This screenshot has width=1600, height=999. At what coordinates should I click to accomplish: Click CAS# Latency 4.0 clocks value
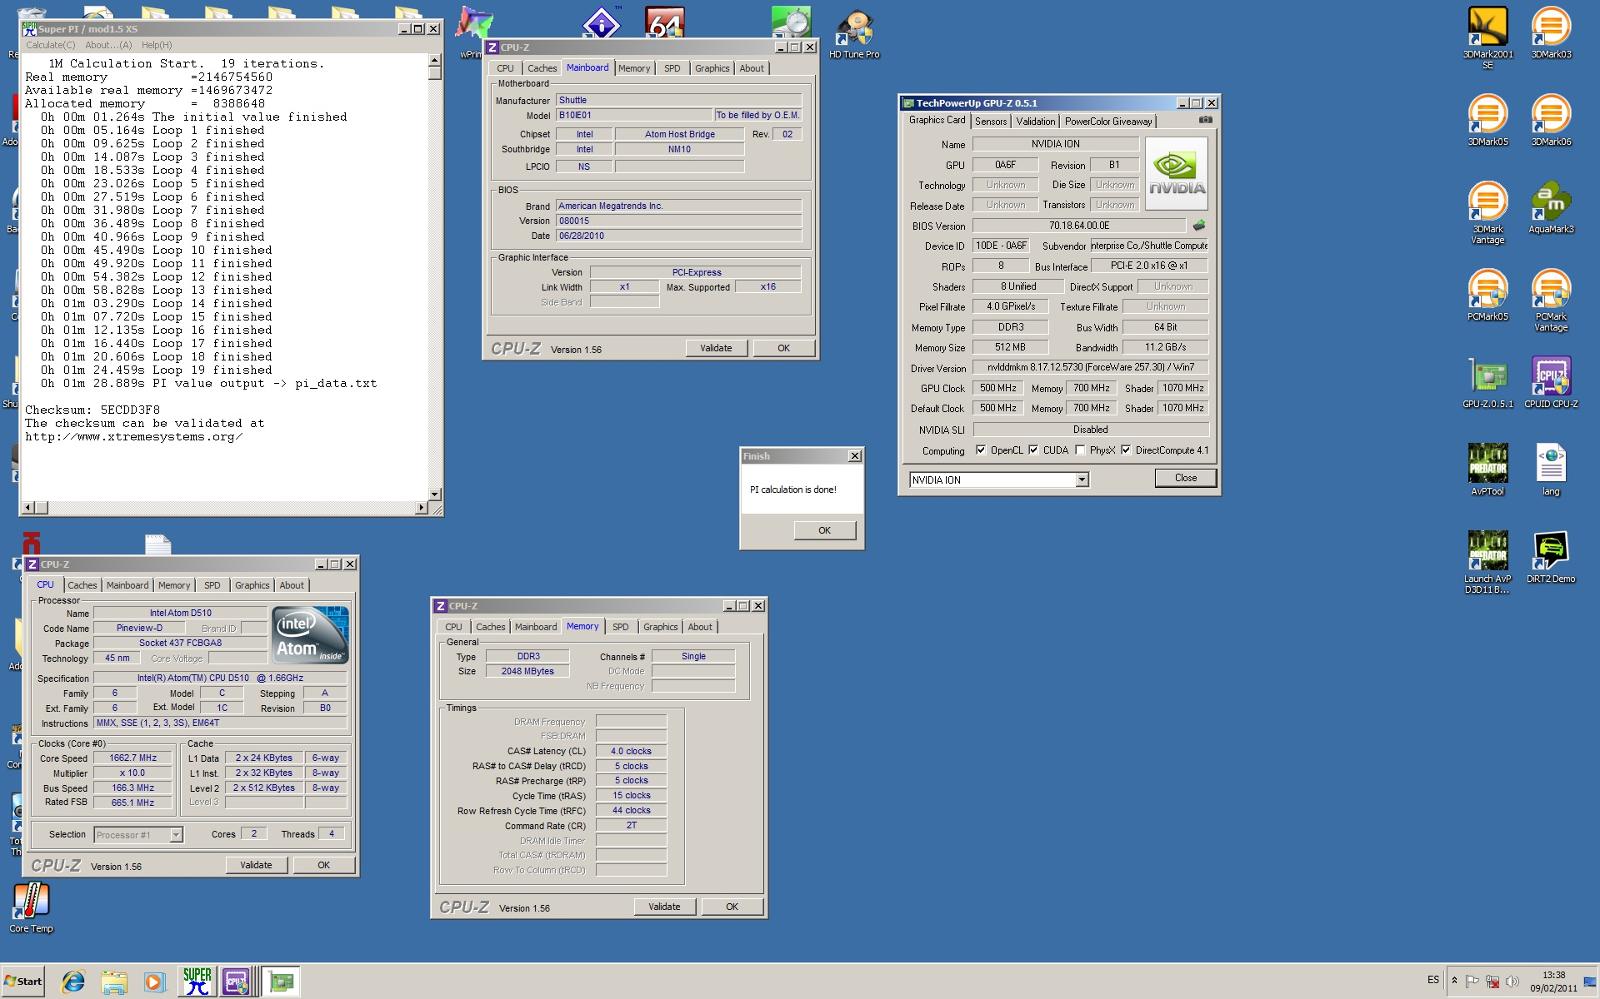pyautogui.click(x=631, y=751)
